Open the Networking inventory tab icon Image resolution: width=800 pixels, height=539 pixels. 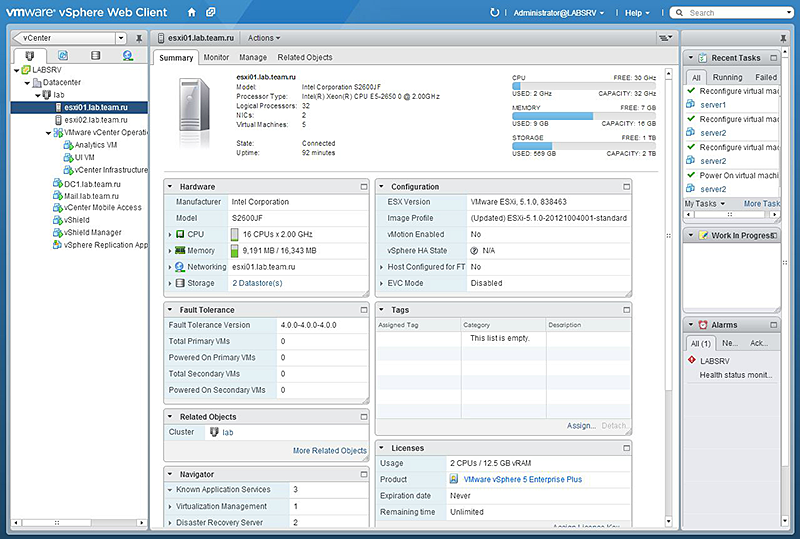point(128,56)
